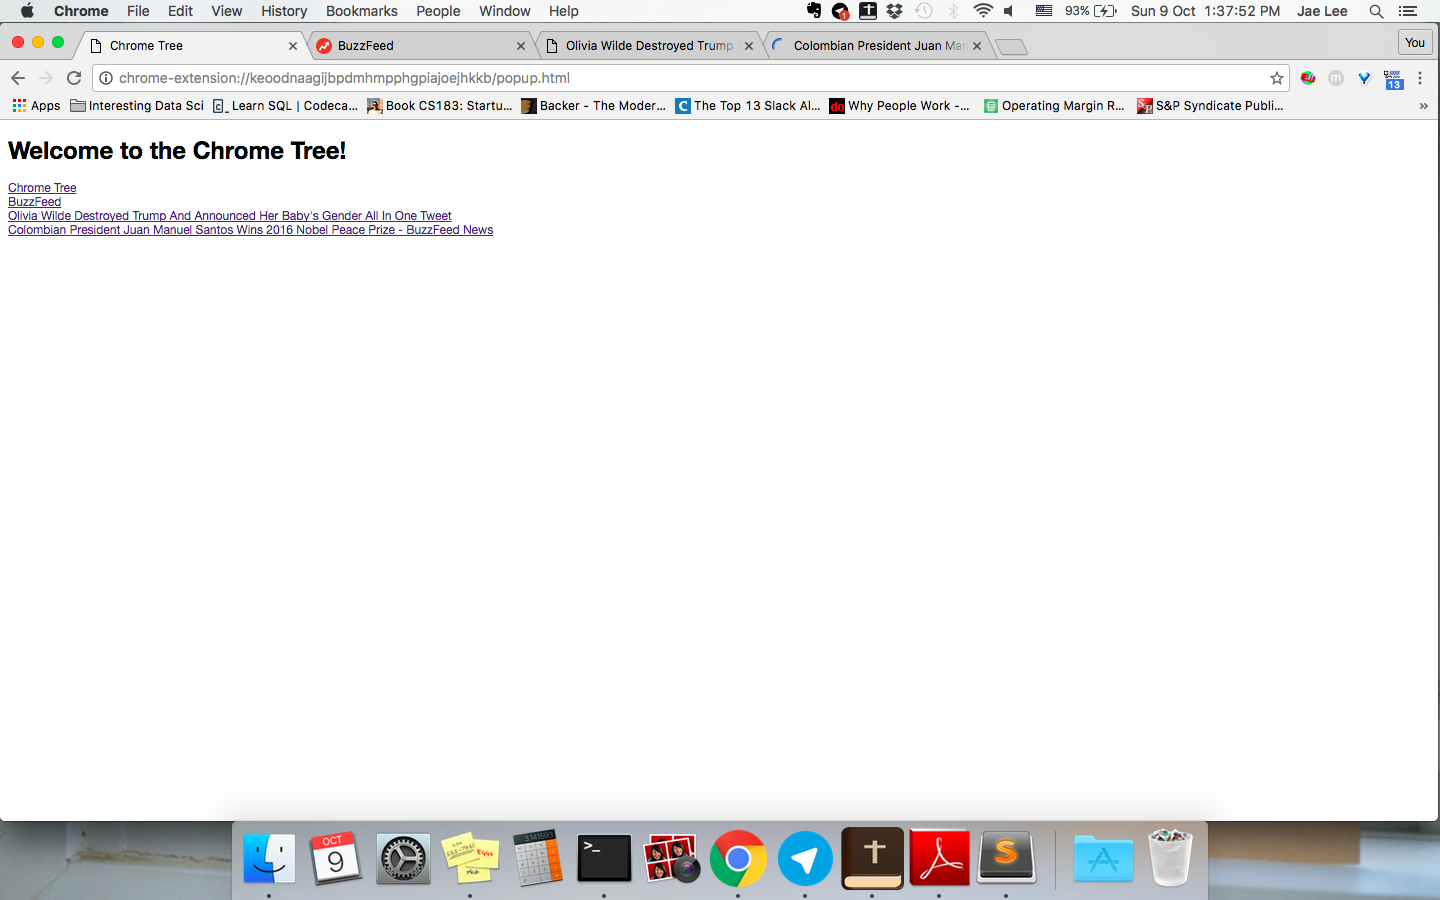Viewport: 1440px width, 900px height.
Task: Open the Book CS183 Startup bookmark
Action: pos(440,106)
